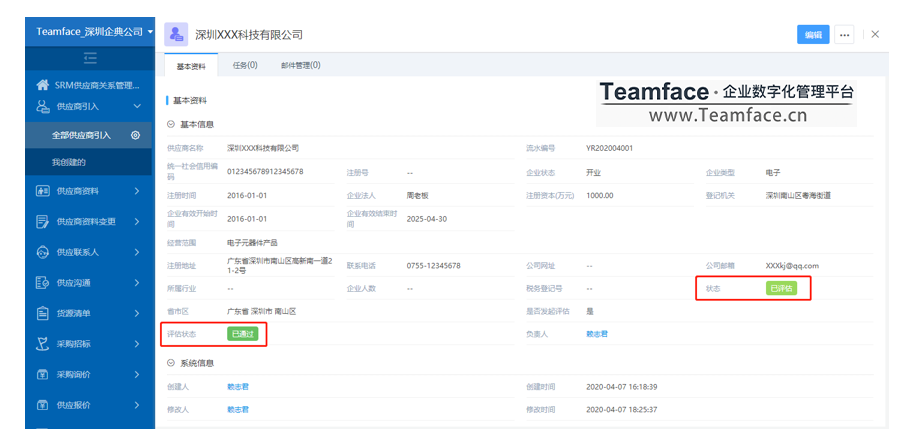The height and width of the screenshot is (429, 913).
Task: Close the supplier detail panel
Action: [875, 34]
